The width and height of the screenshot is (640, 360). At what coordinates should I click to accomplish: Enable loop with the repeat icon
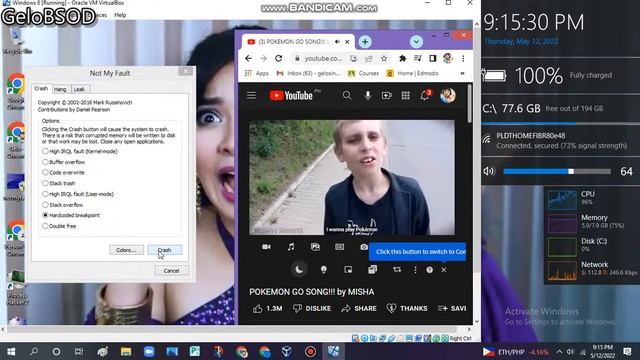tap(397, 270)
